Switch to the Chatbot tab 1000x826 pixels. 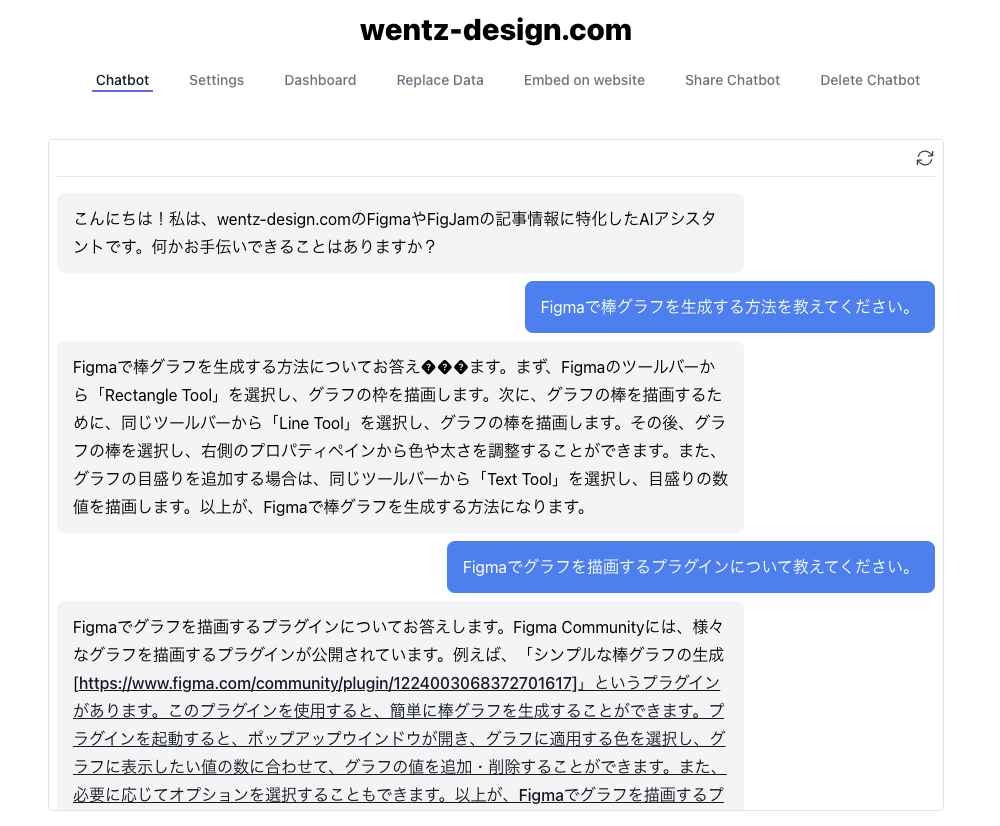point(122,80)
